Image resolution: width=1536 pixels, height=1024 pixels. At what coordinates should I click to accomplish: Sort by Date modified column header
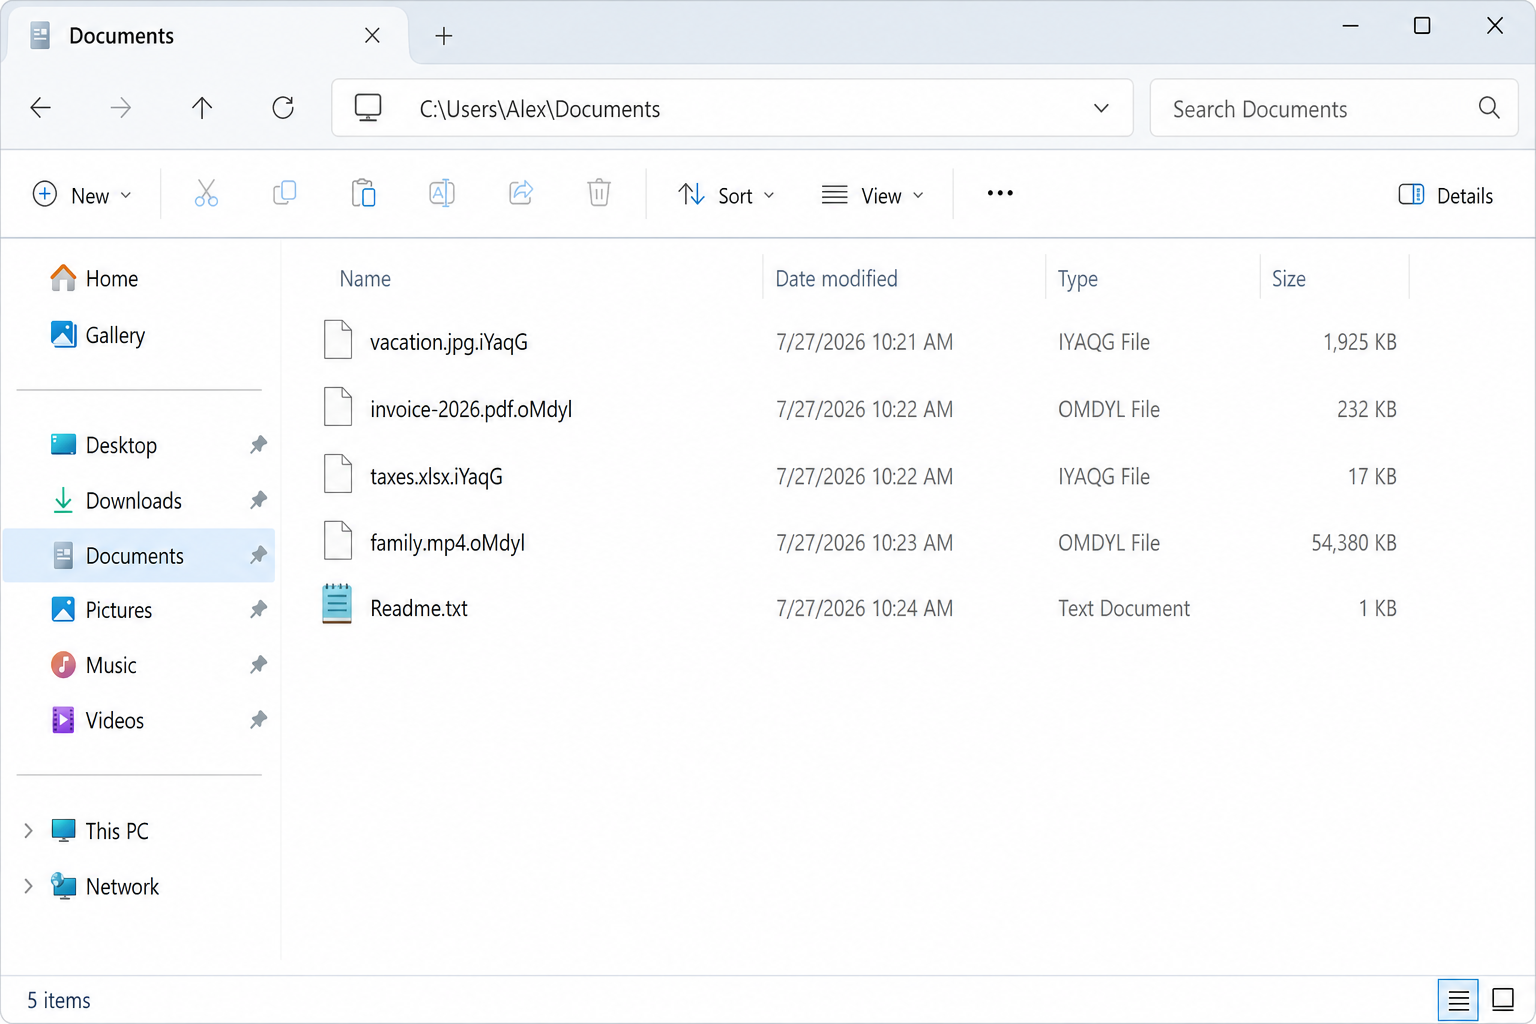click(x=836, y=279)
